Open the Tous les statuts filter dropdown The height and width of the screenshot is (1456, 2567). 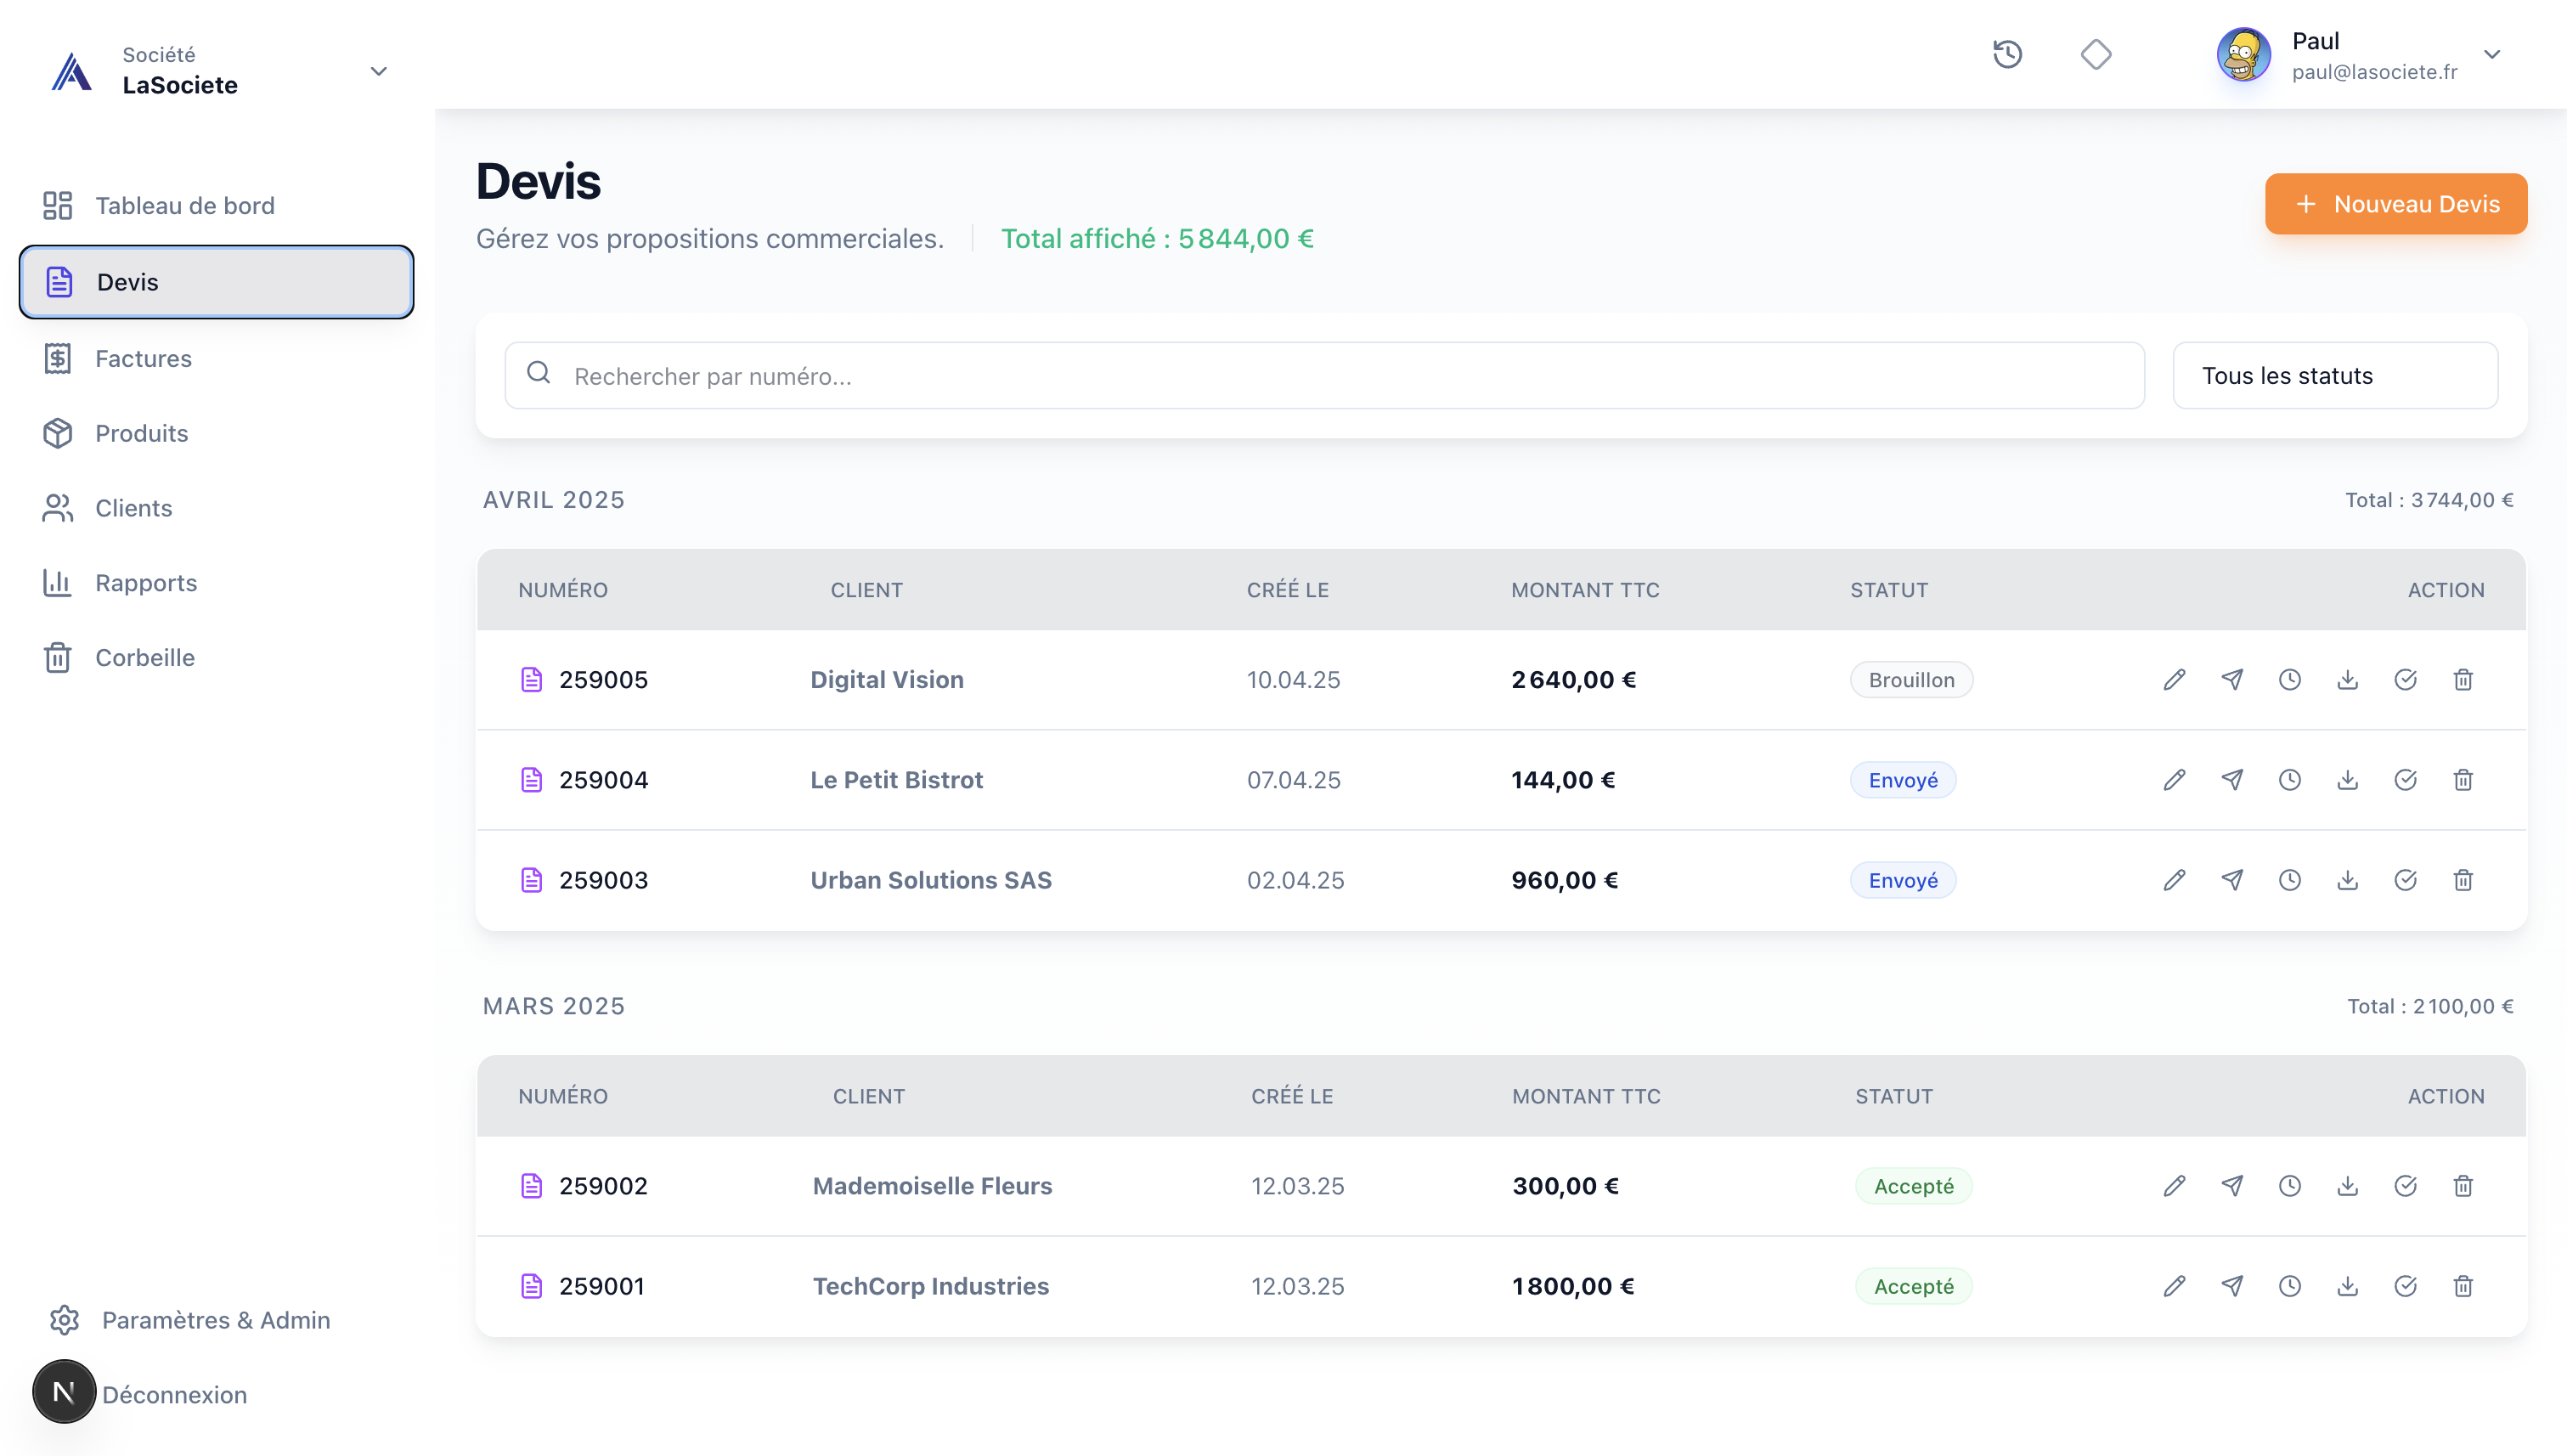2335,376
